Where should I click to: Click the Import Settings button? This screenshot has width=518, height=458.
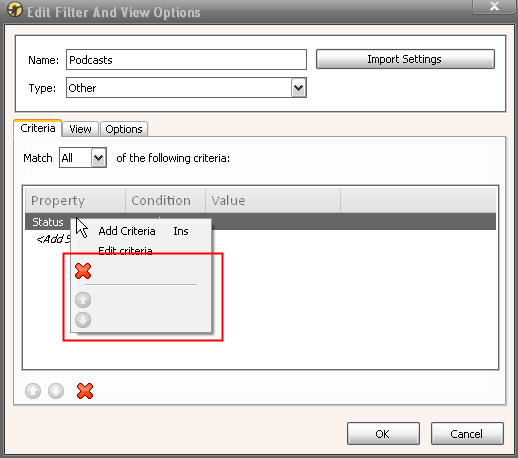[405, 59]
